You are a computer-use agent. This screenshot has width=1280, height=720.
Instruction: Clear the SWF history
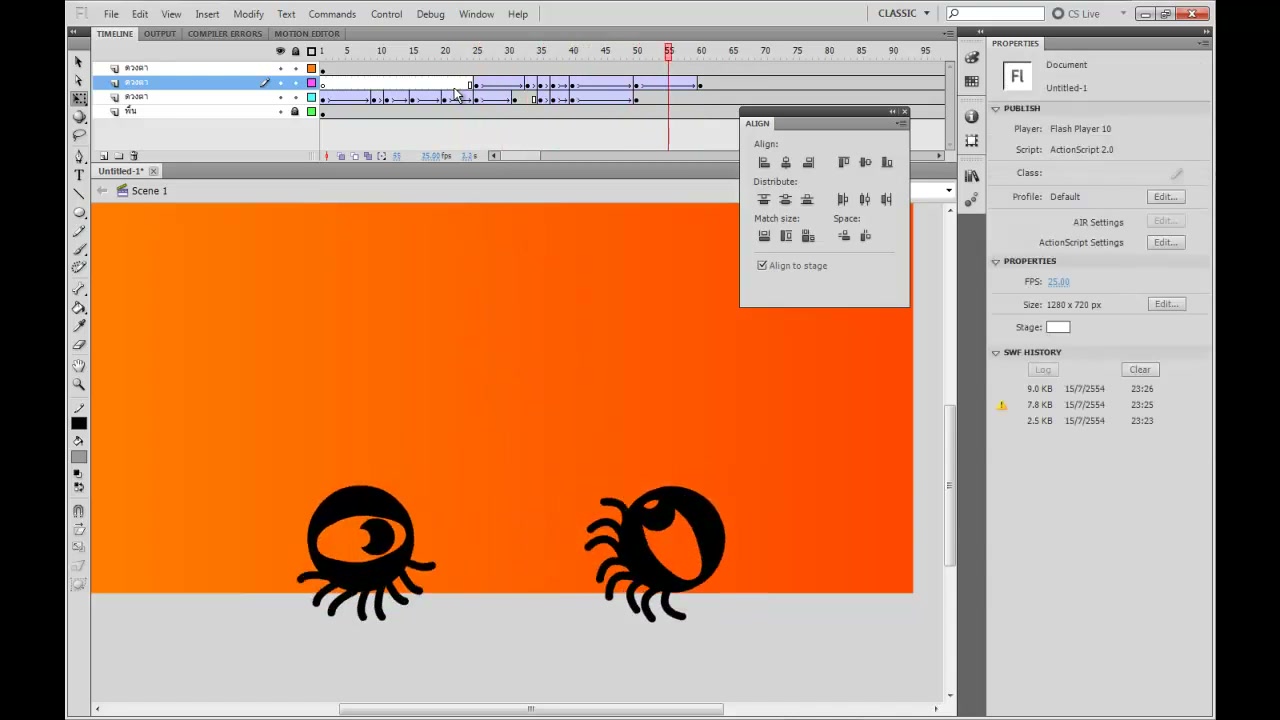point(1140,370)
